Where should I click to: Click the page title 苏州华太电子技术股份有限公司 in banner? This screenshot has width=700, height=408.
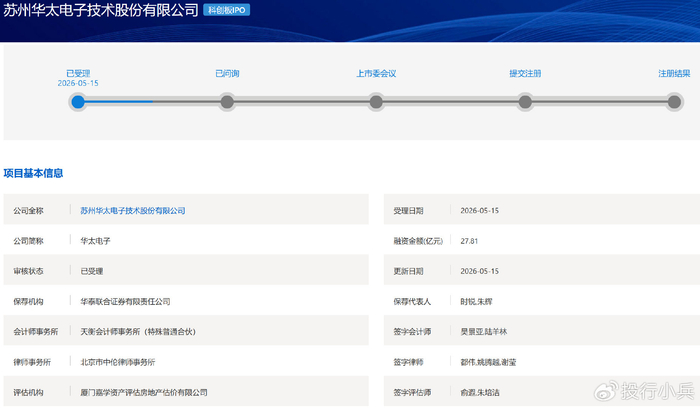click(x=101, y=10)
